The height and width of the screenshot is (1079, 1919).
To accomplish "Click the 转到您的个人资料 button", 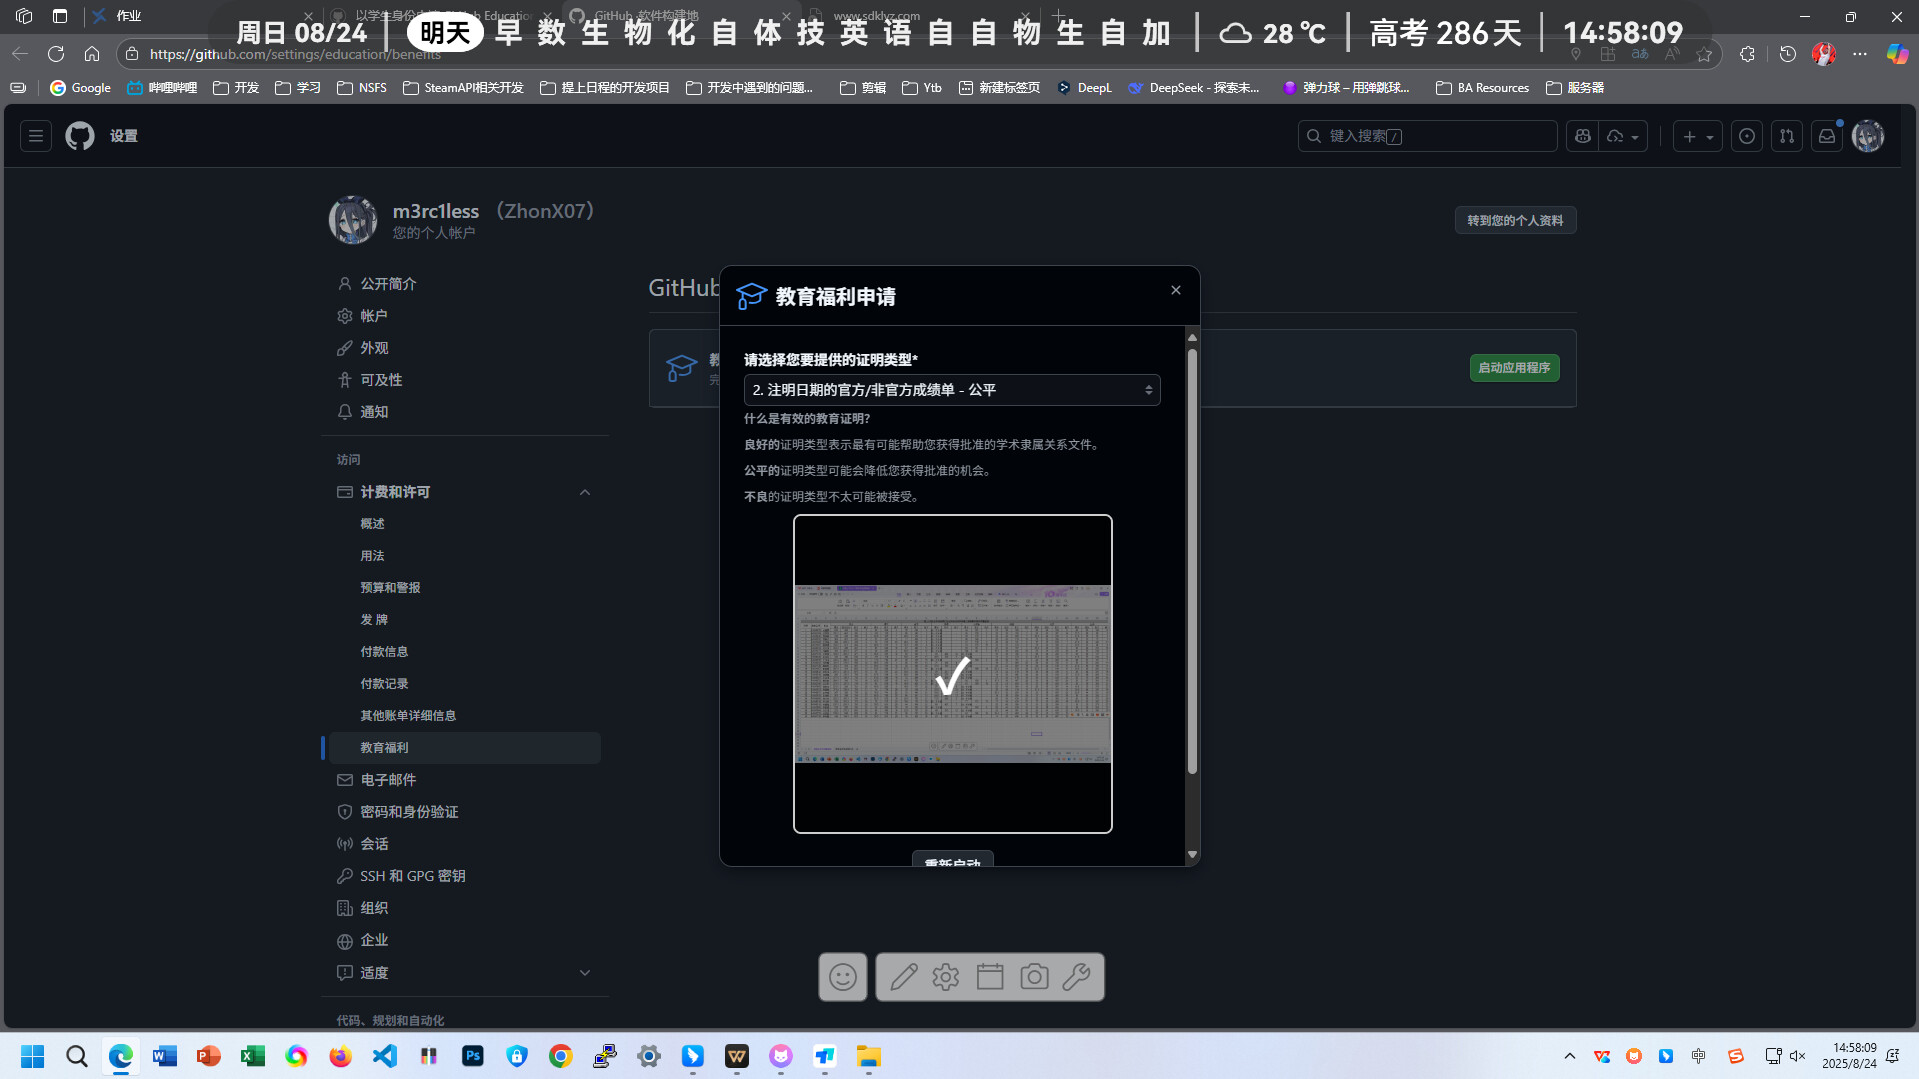I will tap(1514, 220).
